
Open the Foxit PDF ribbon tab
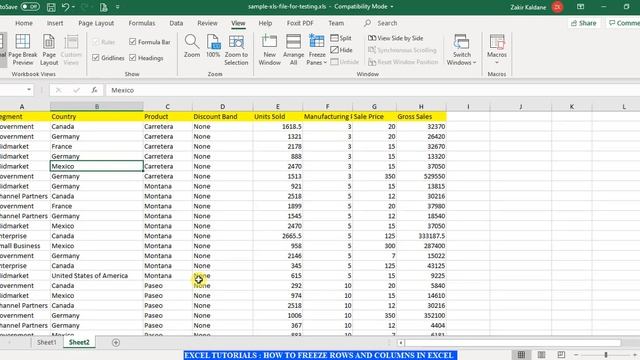click(x=300, y=23)
